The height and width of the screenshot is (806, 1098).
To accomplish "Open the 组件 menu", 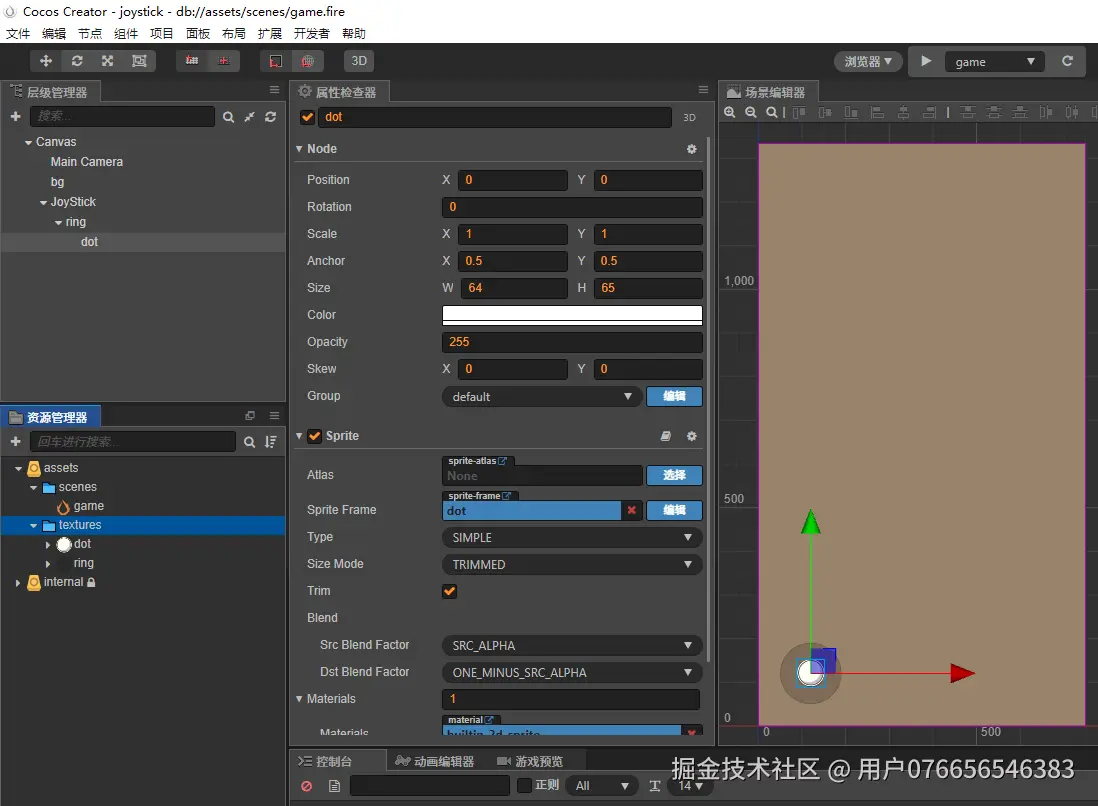I will [126, 34].
